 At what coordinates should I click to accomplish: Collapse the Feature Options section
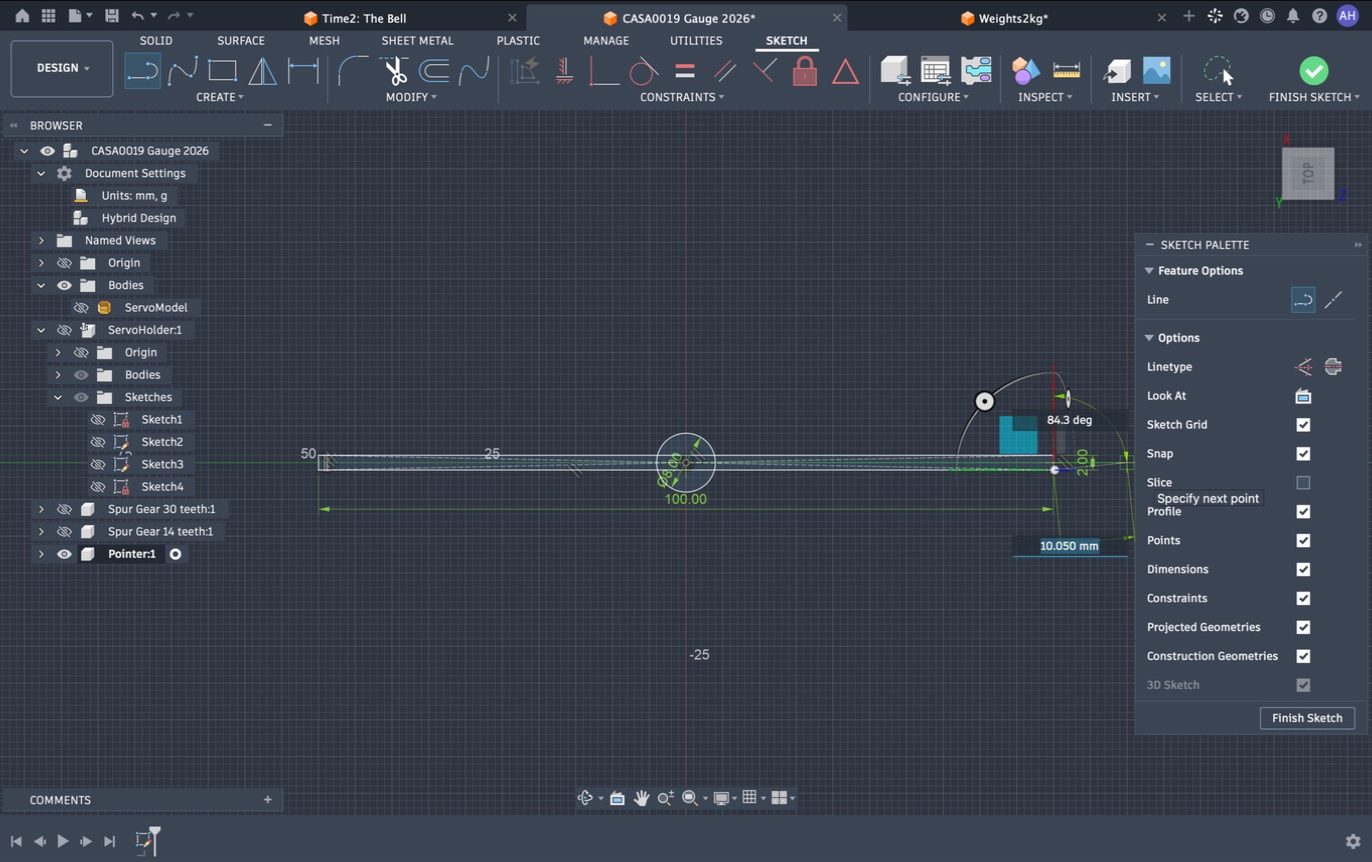point(1149,271)
